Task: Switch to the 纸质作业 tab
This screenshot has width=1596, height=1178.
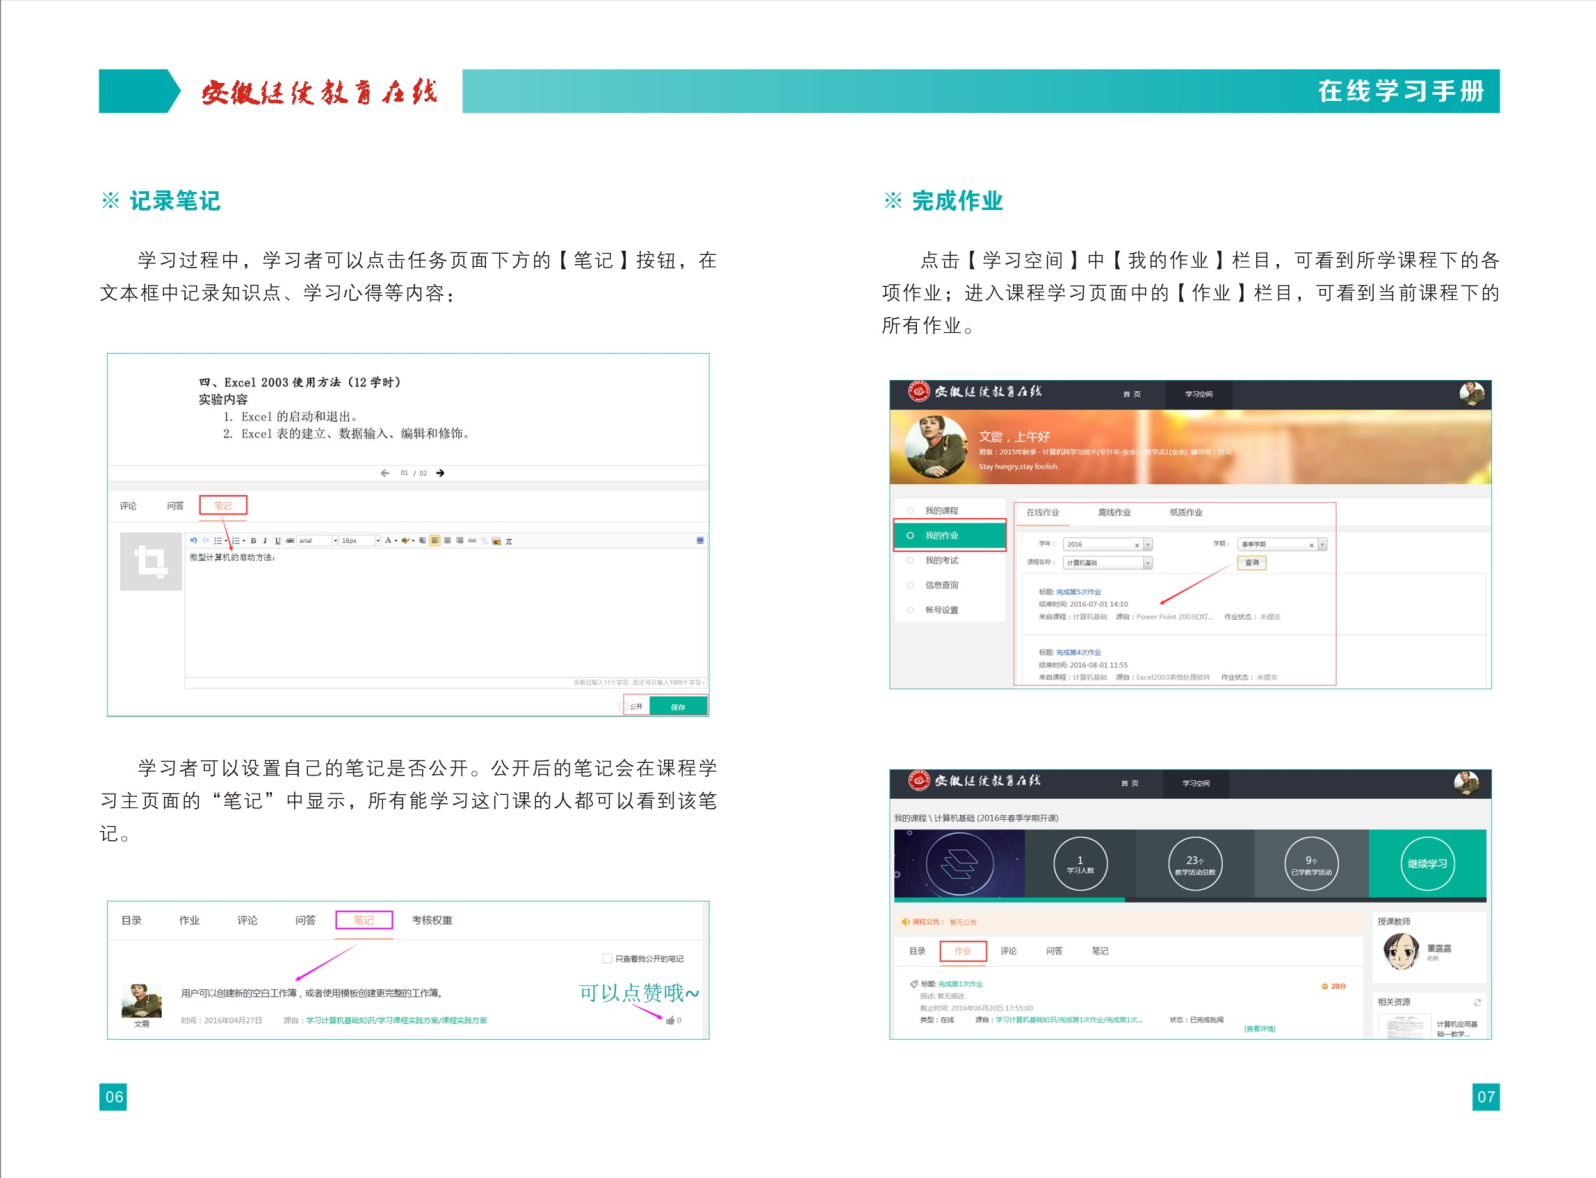Action: pos(1186,512)
